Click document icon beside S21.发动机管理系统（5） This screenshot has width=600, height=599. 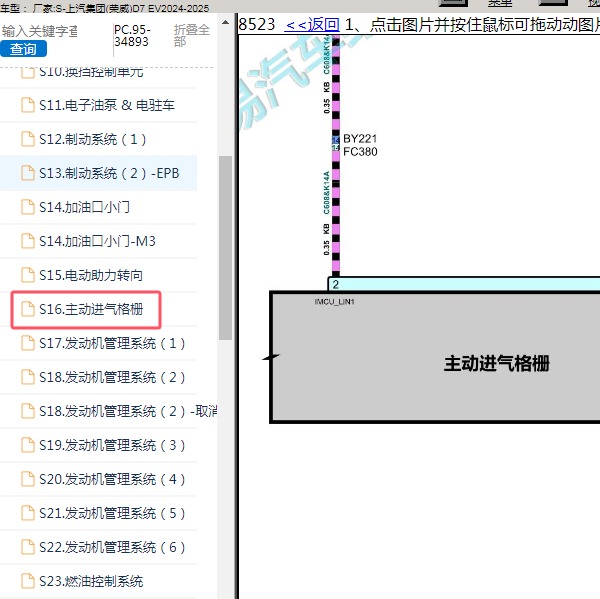tap(28, 514)
